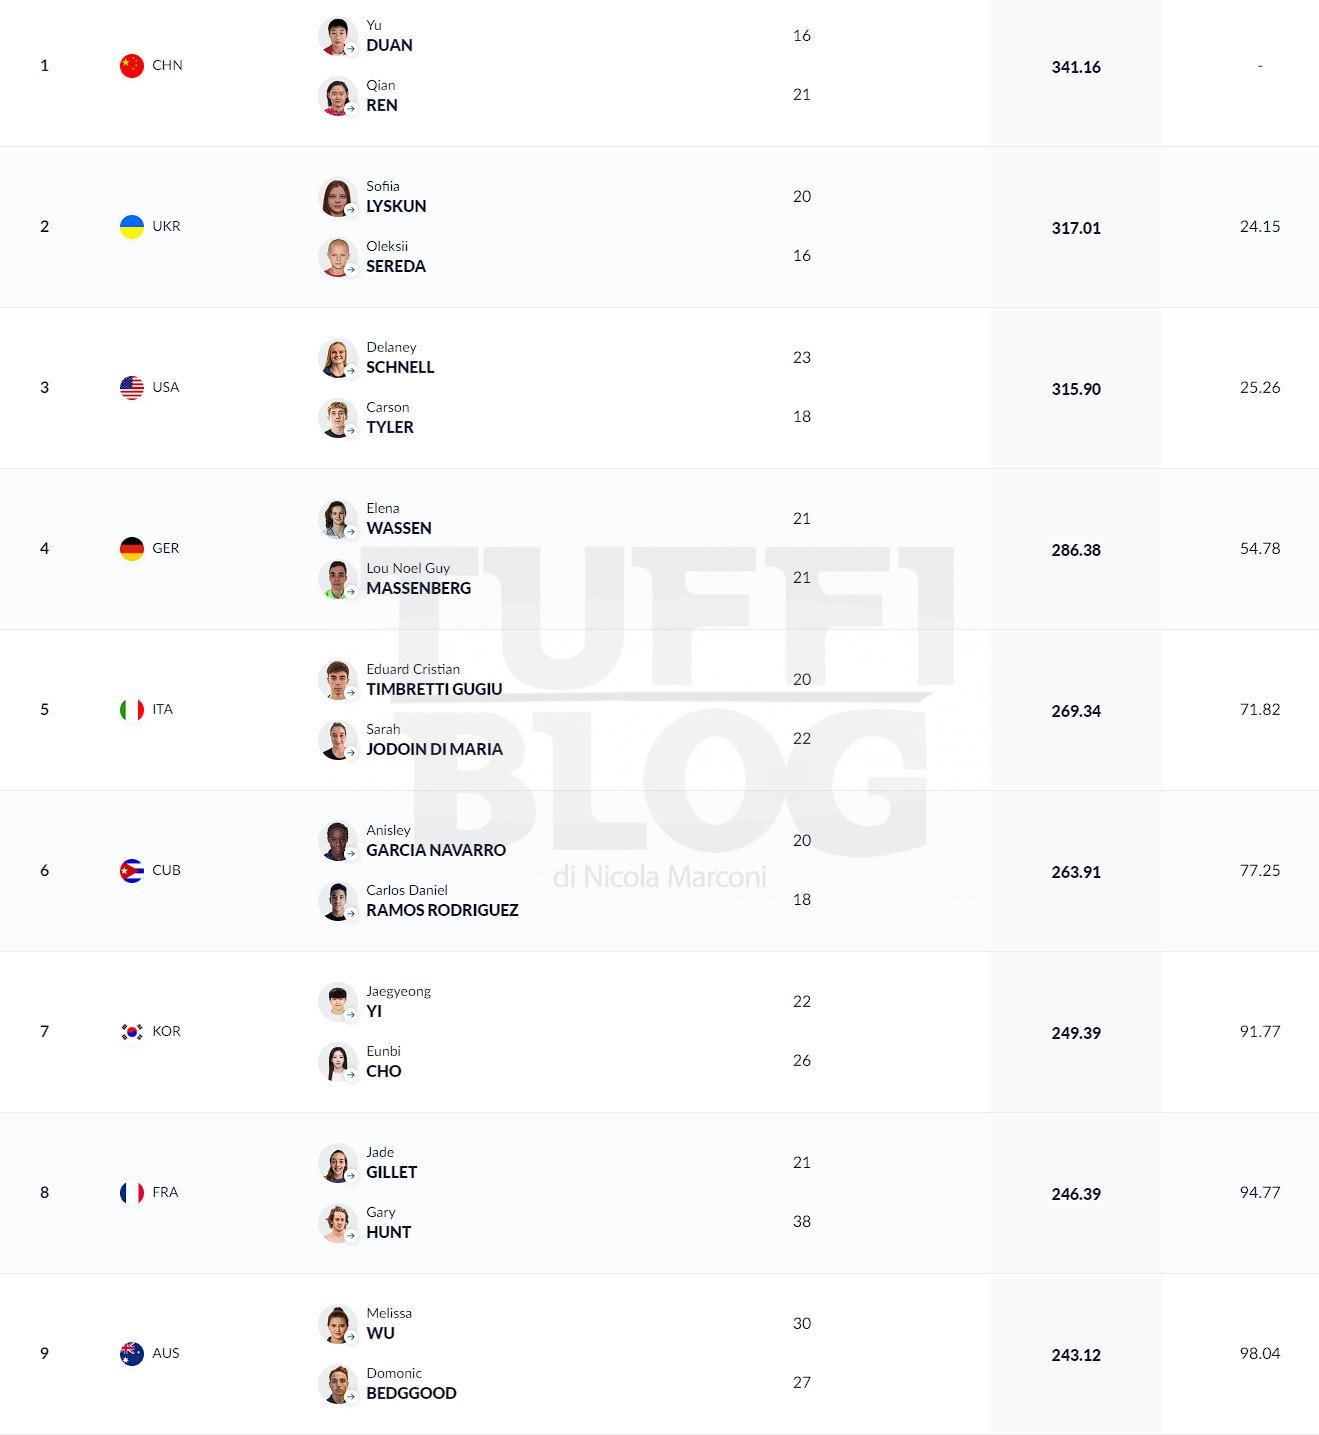Open Melissa WU's athlete photo
This screenshot has width=1319, height=1435.
[x=338, y=1324]
